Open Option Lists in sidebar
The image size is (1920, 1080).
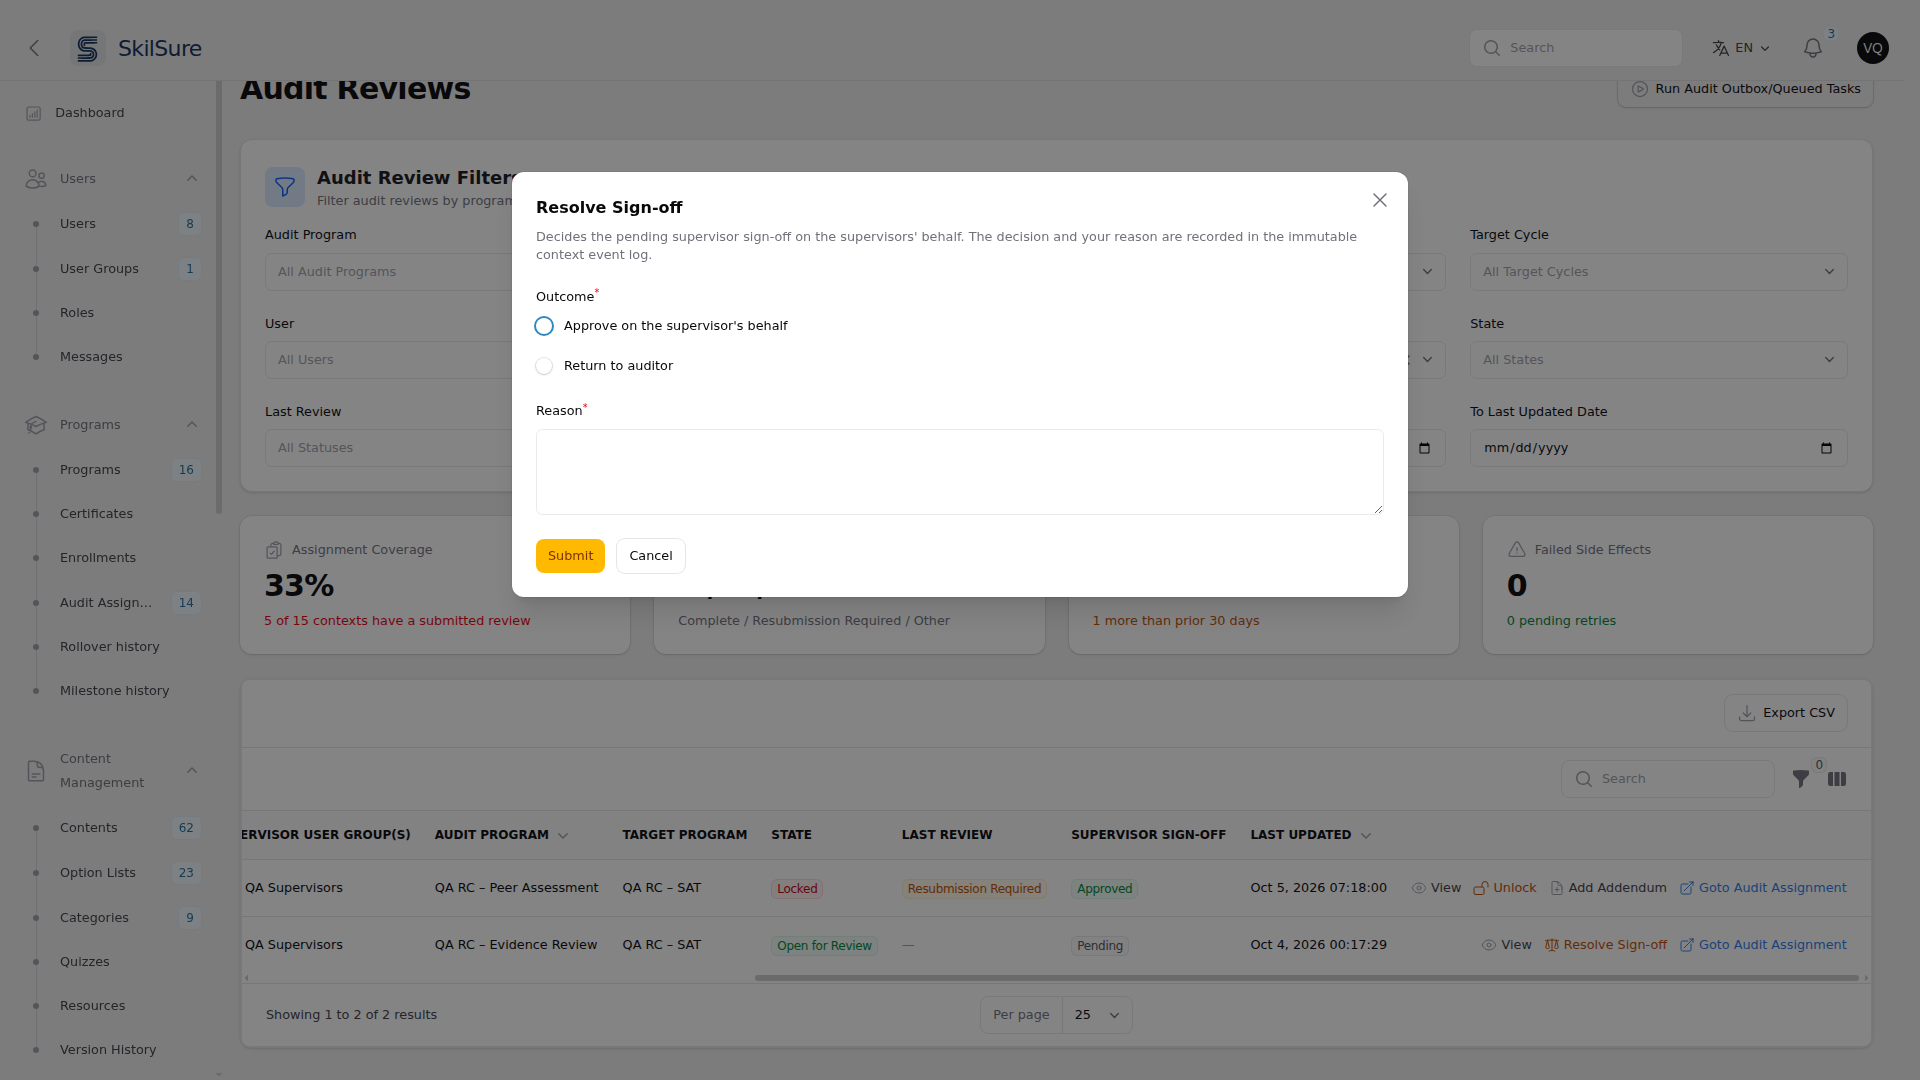click(x=98, y=873)
